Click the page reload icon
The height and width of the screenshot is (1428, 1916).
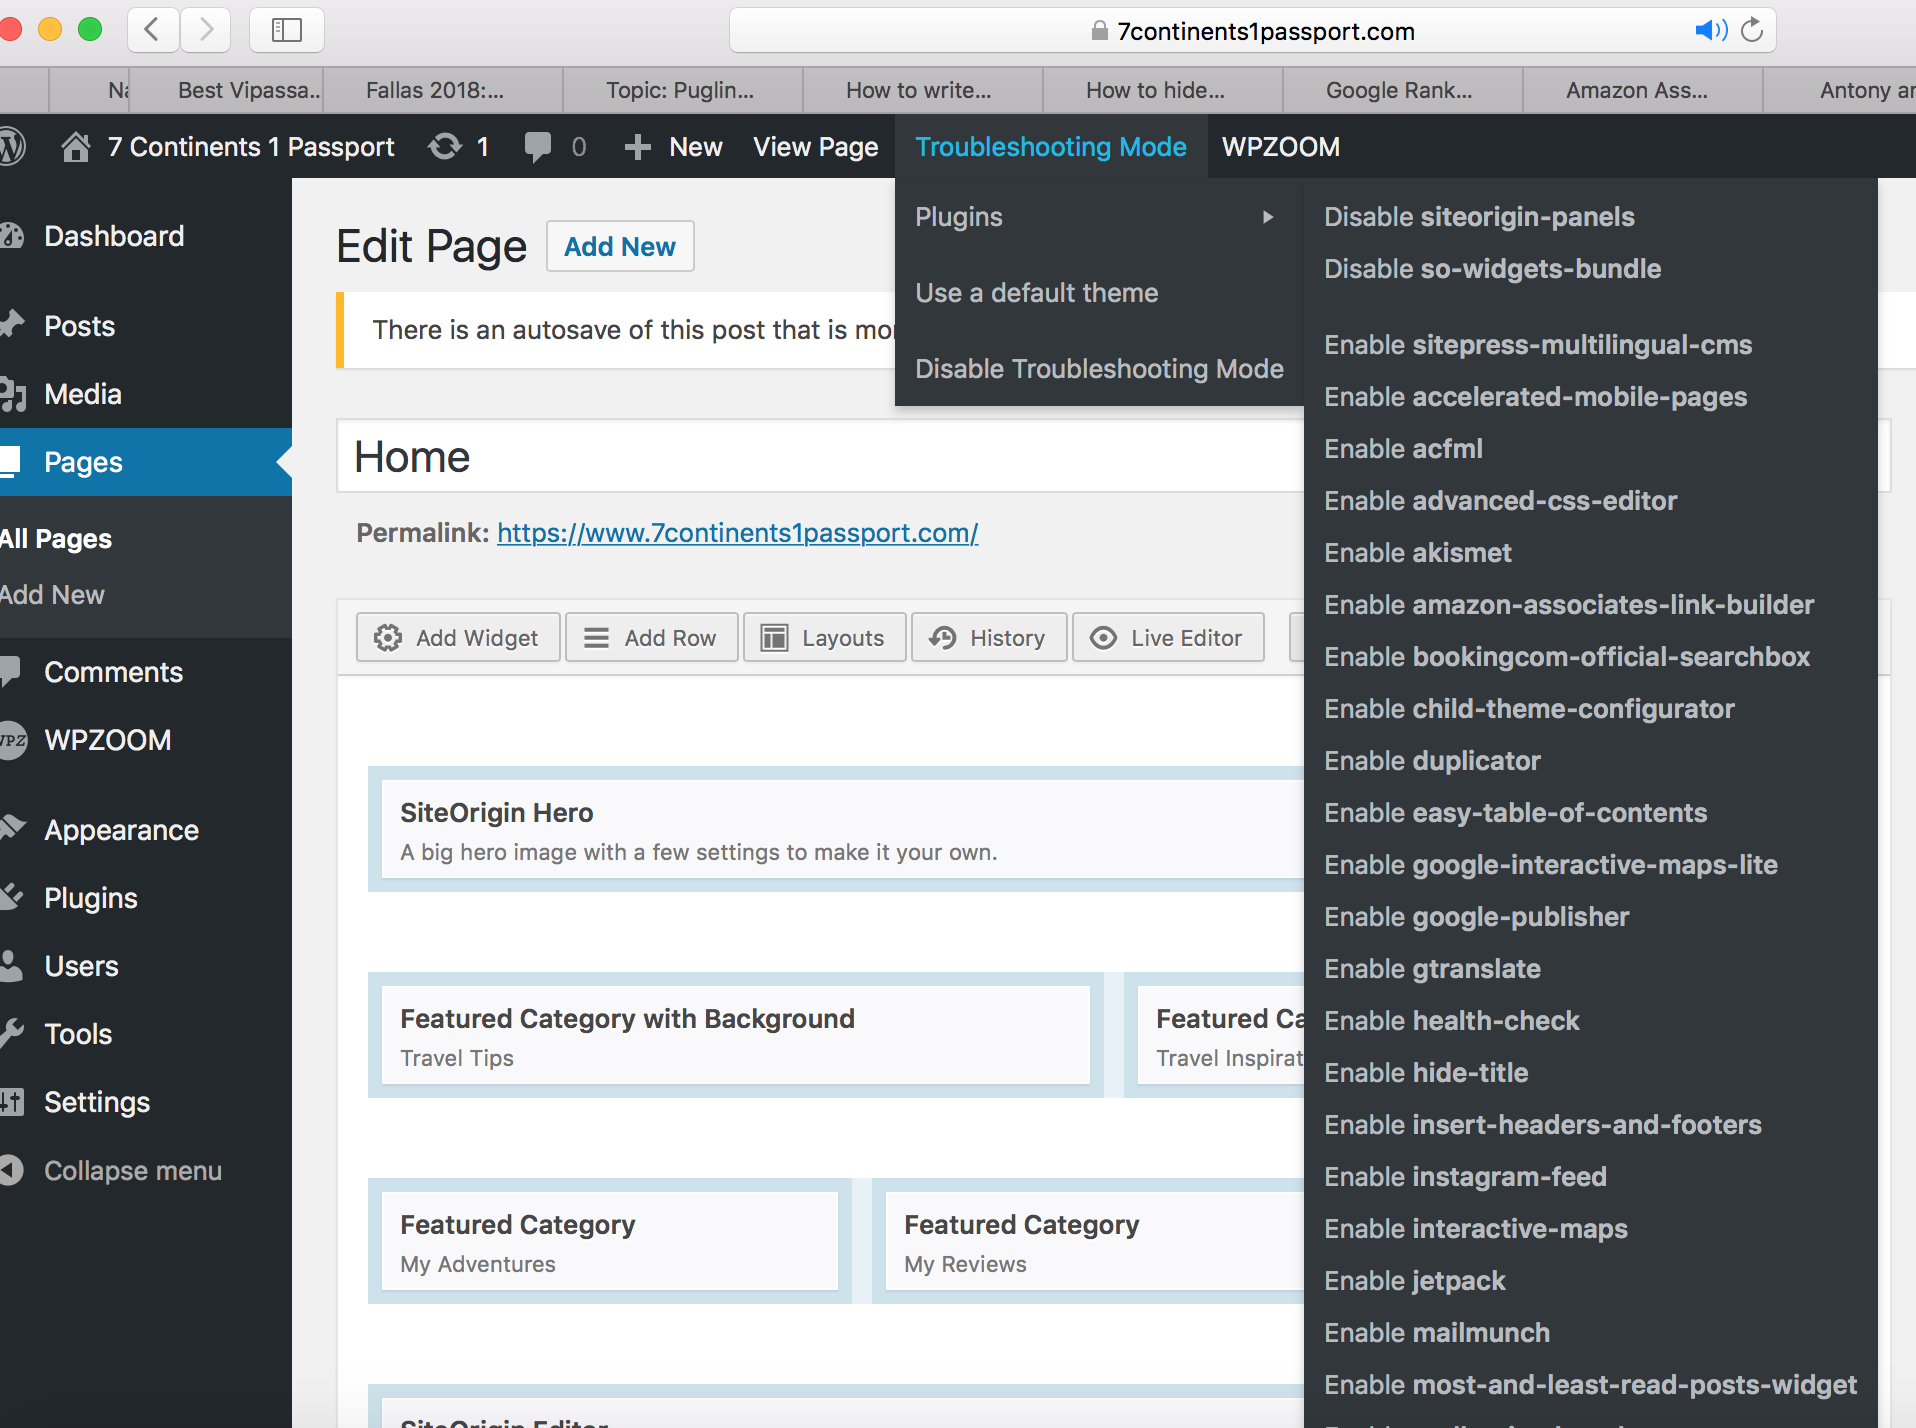point(1752,30)
